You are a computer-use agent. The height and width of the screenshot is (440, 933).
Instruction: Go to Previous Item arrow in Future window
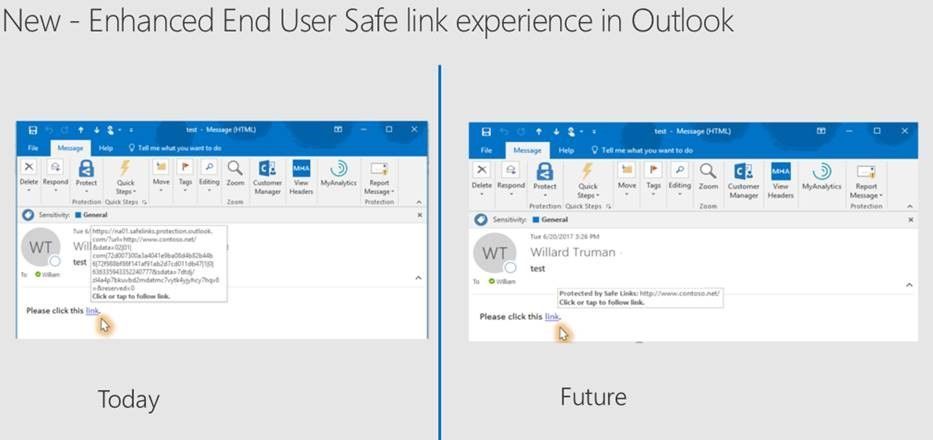[x=538, y=132]
